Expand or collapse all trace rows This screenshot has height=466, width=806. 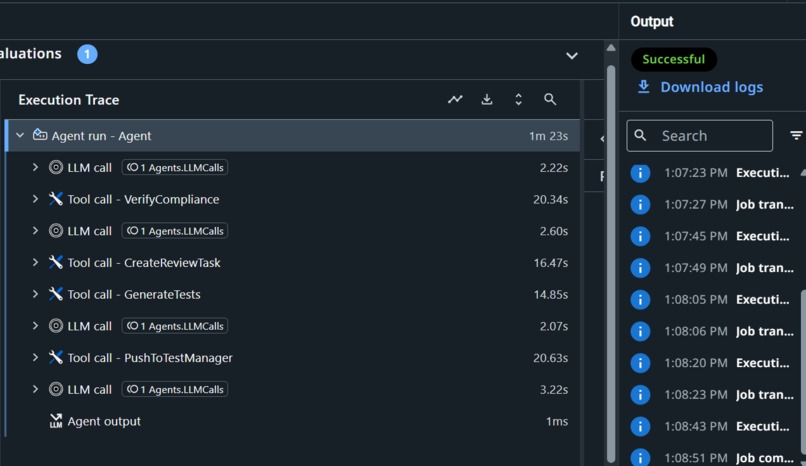(x=518, y=99)
